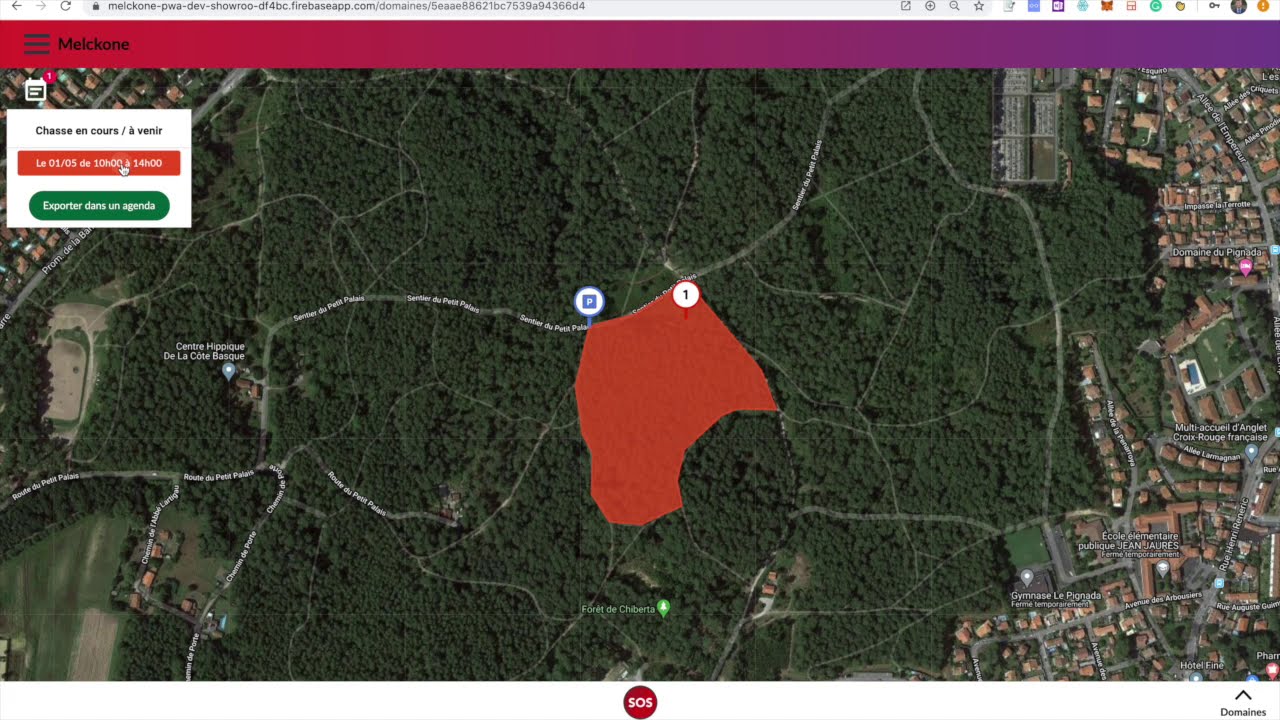Select the numbered marker 1 on the map

[685, 296]
